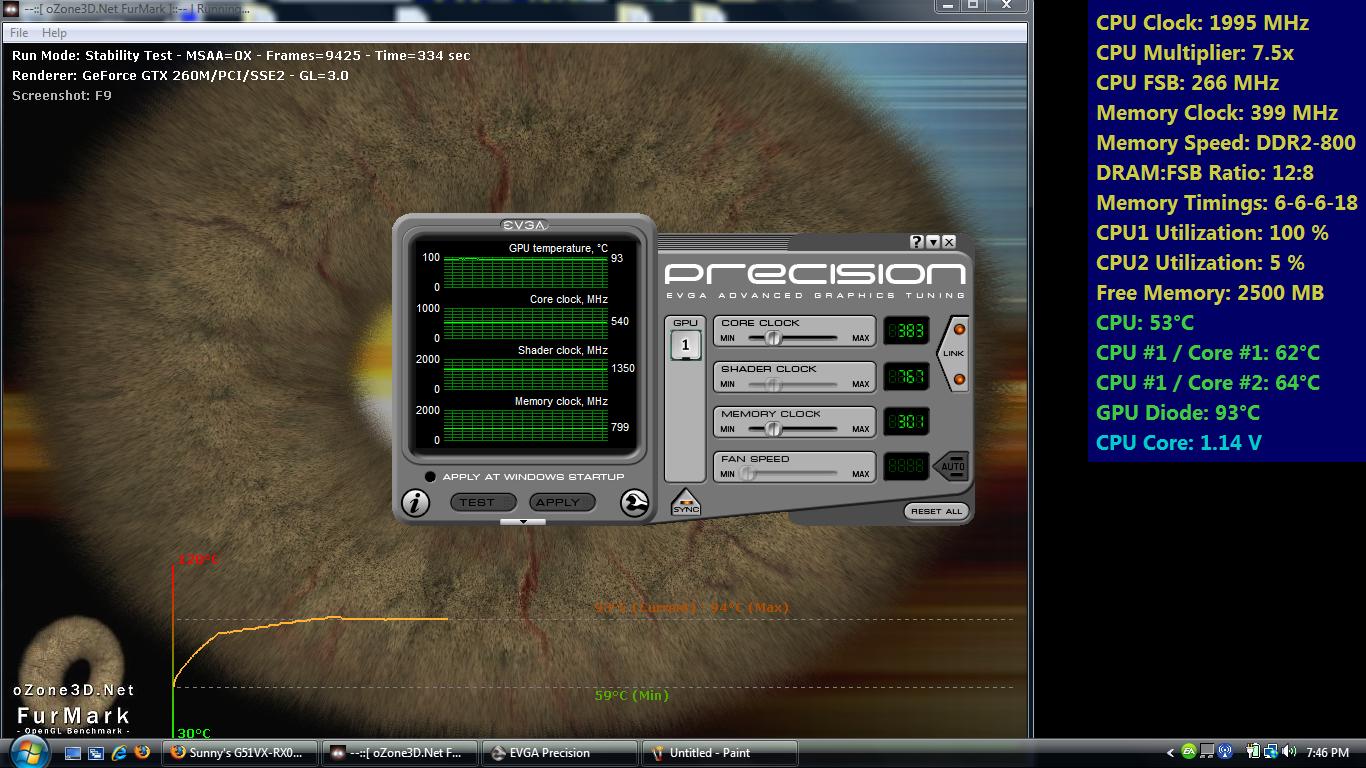
Task: Click 'Renderer: GeForce GTX 260M' line
Action: (x=180, y=75)
